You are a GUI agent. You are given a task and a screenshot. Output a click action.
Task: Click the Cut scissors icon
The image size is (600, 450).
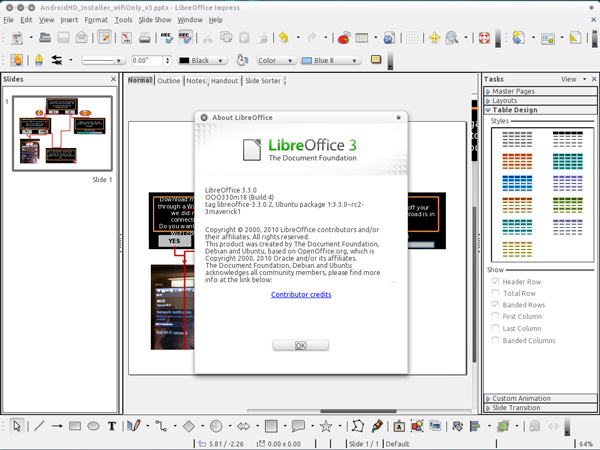pyautogui.click(x=207, y=38)
